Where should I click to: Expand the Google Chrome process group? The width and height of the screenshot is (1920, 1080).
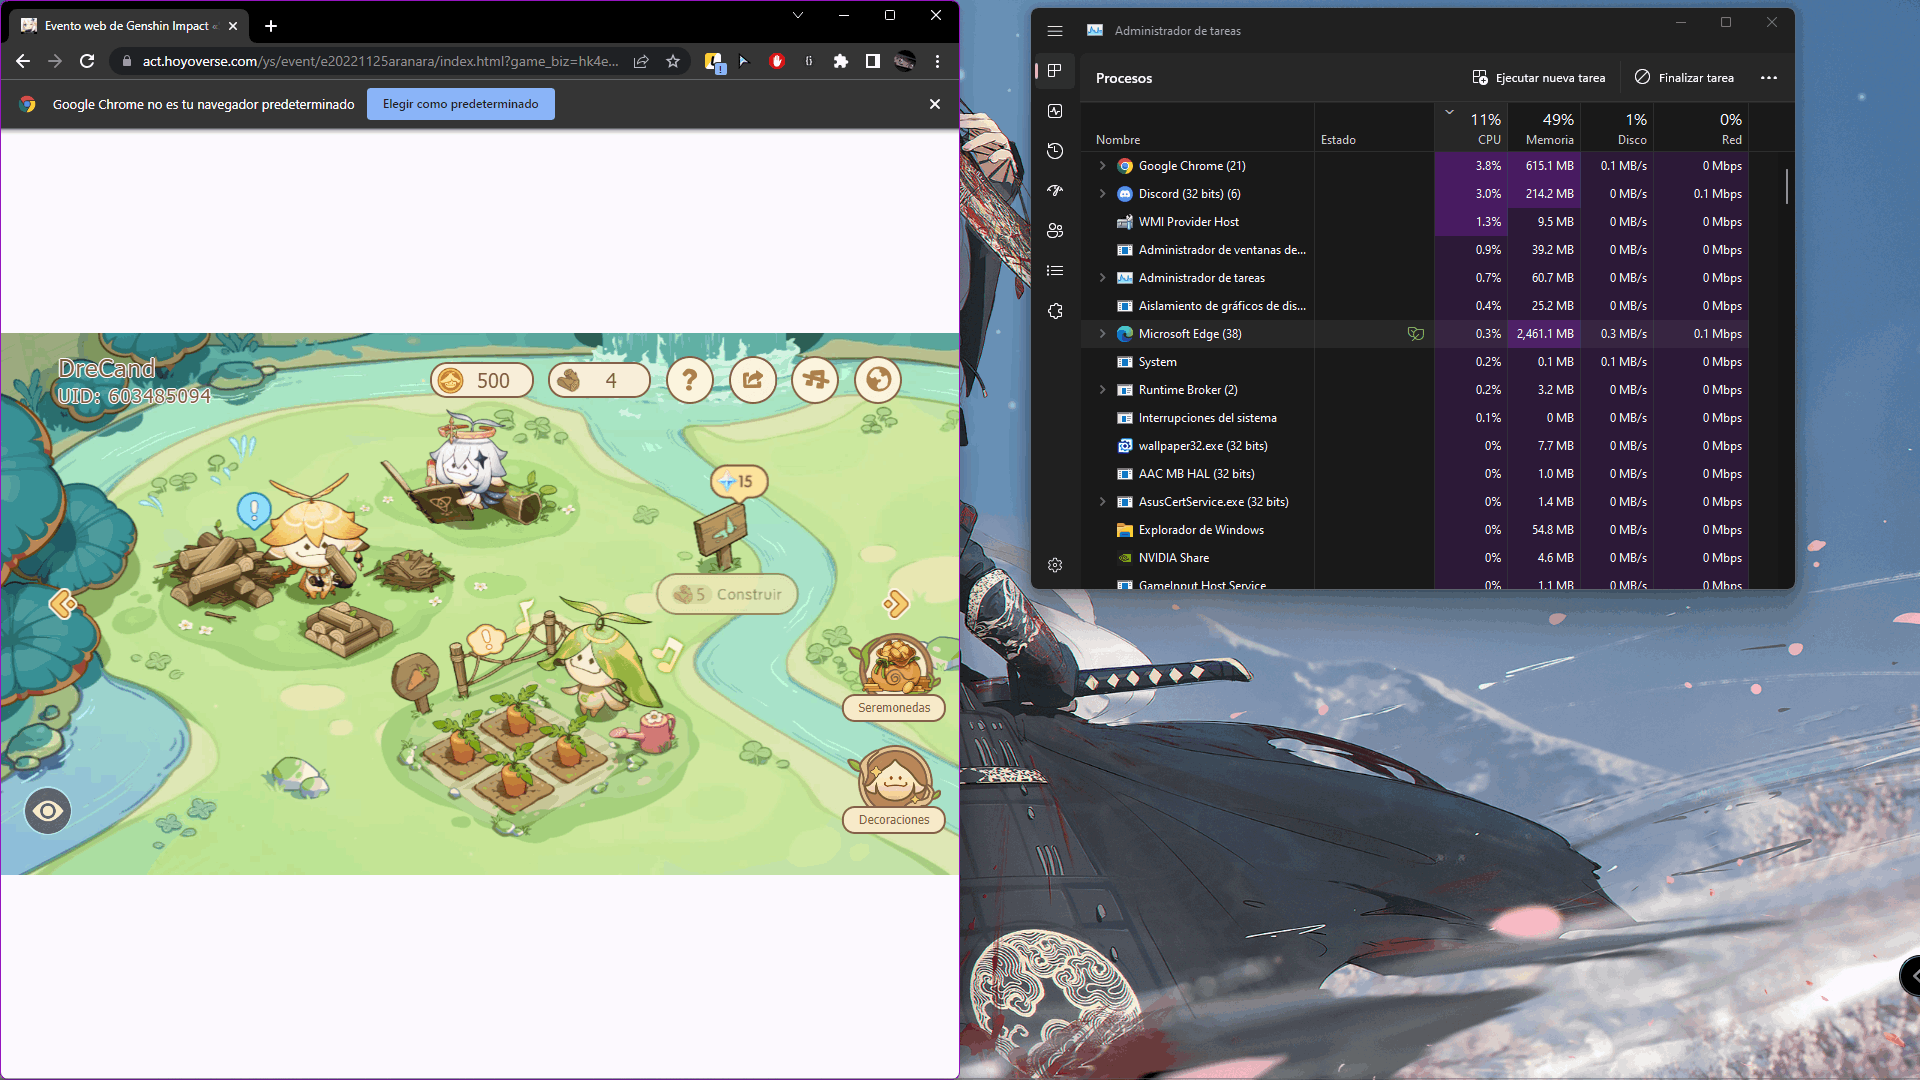[1102, 166]
